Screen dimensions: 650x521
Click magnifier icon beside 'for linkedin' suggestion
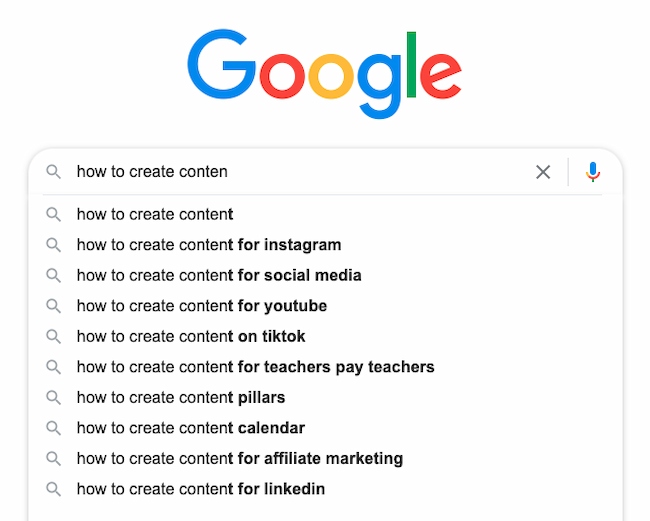[x=54, y=489]
